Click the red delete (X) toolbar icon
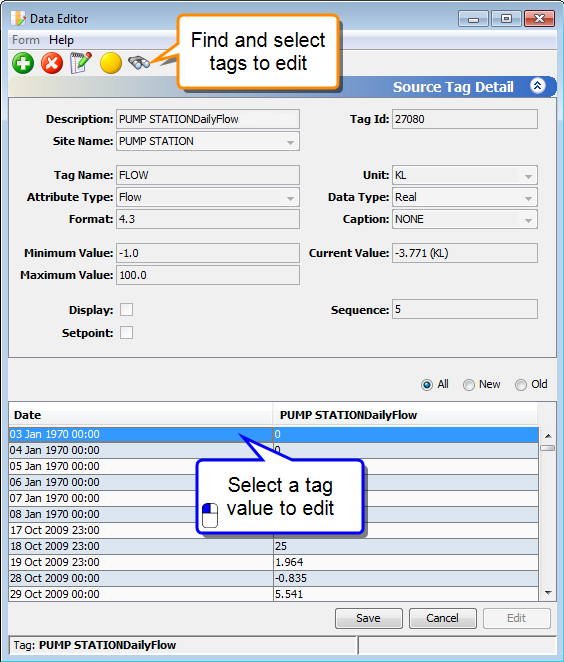 pos(52,63)
